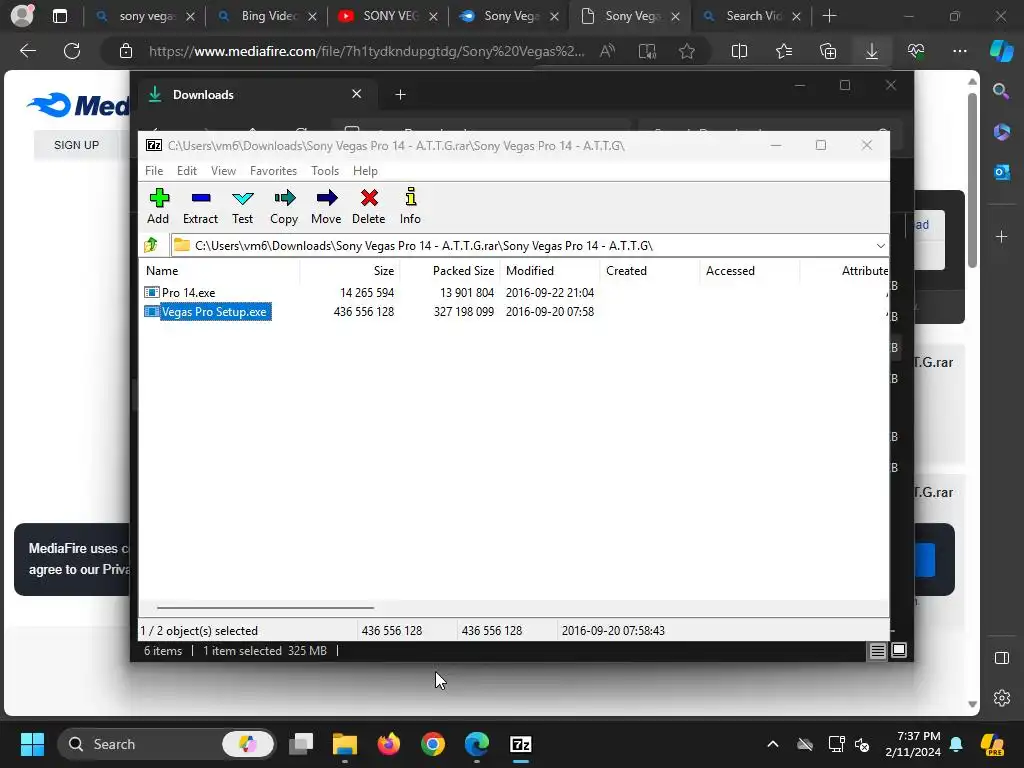Open the Info toolbar button
The image size is (1024, 768).
pyautogui.click(x=410, y=206)
